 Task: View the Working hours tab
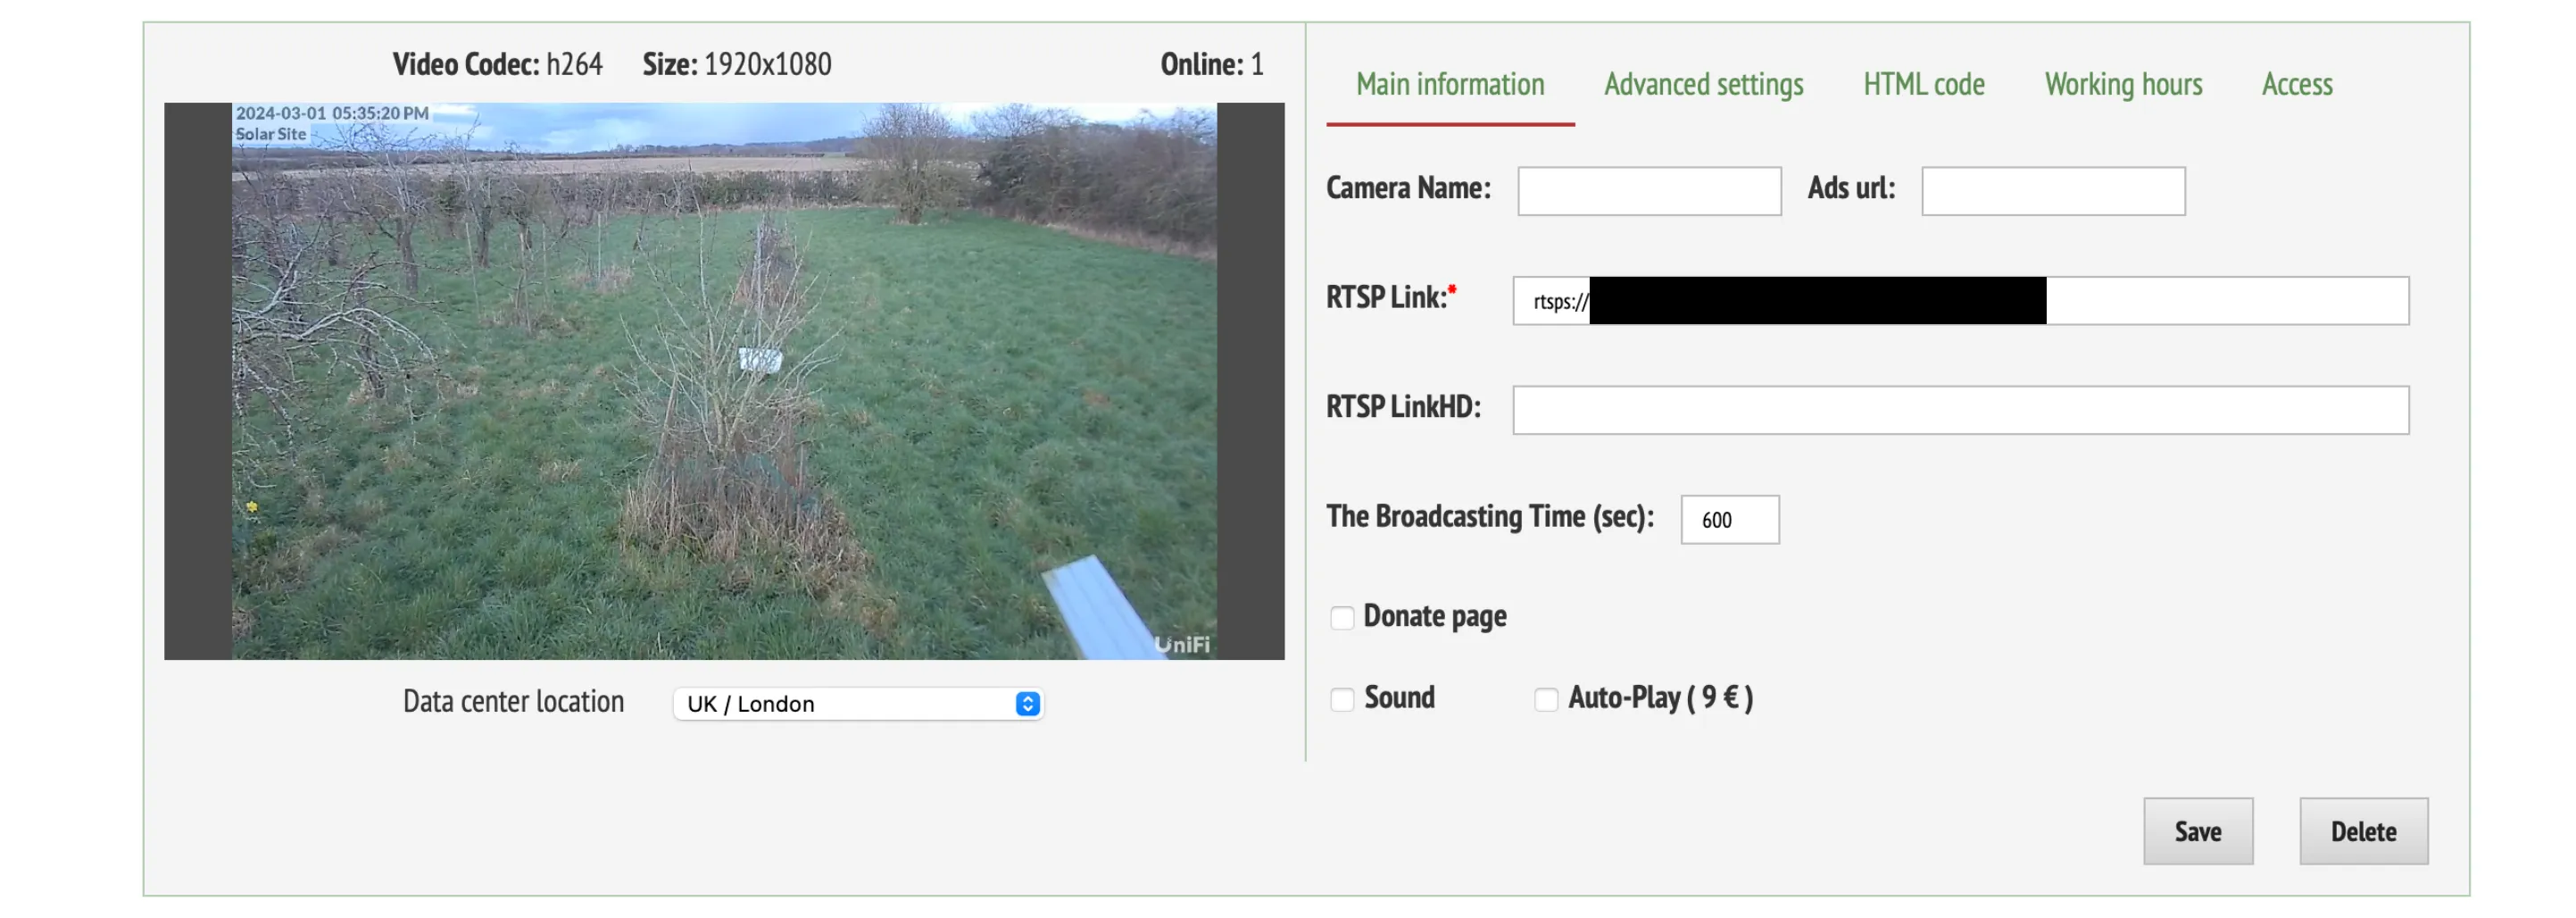click(x=2123, y=85)
